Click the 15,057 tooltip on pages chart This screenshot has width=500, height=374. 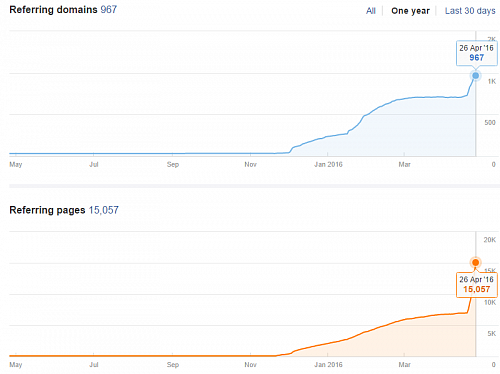click(x=477, y=285)
